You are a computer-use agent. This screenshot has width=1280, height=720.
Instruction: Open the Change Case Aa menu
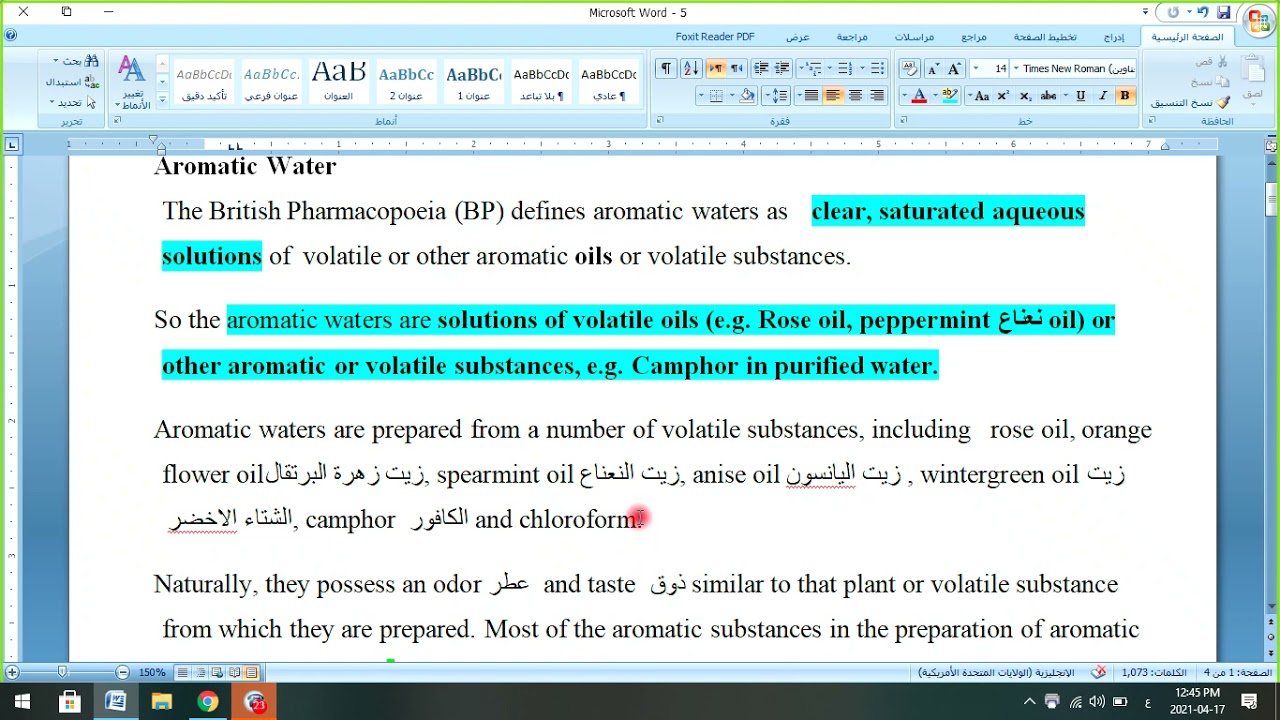(981, 96)
